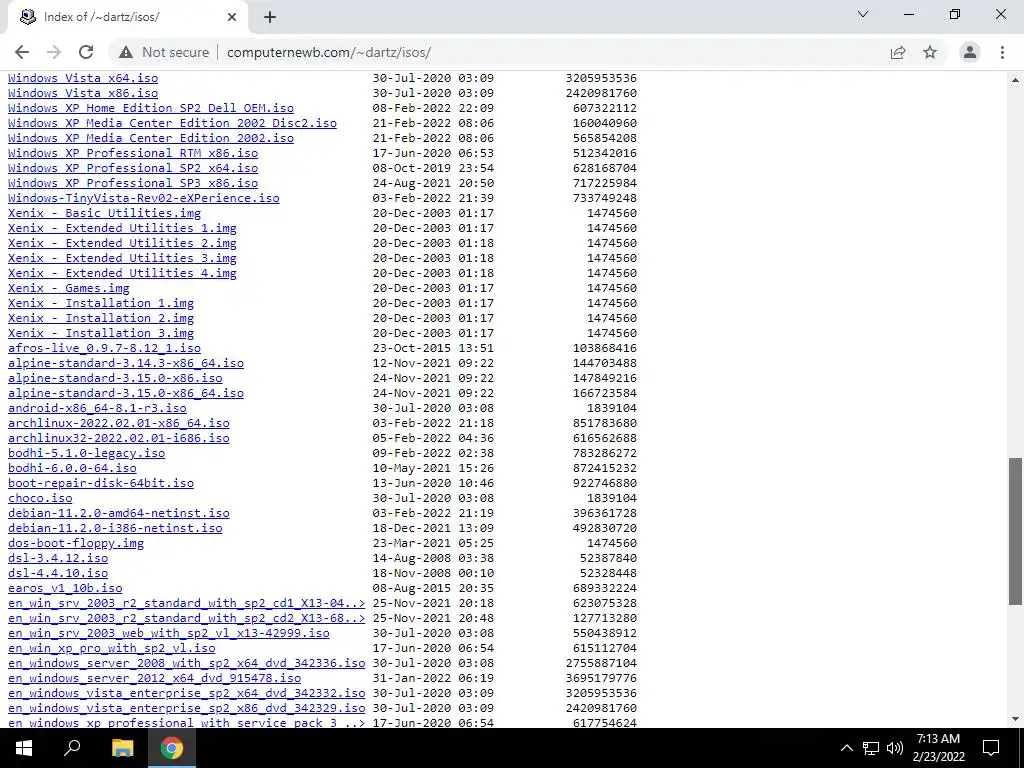Click Windows XP Professional SP3 x86.iso link
1024x768 pixels.
pyautogui.click(x=133, y=183)
